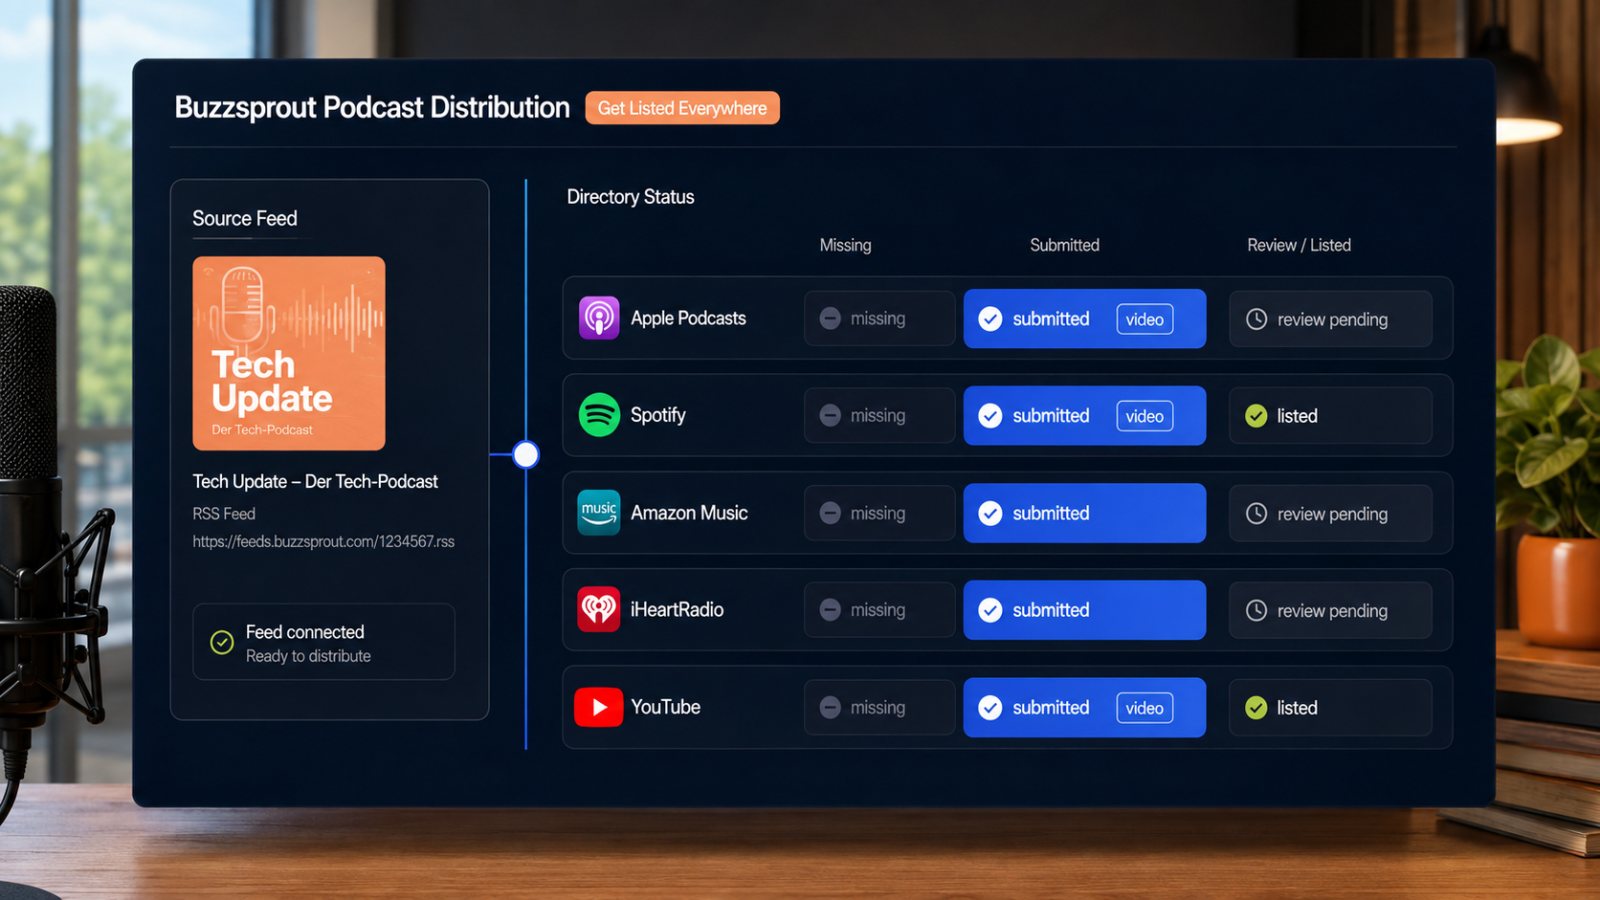The height and width of the screenshot is (900, 1600).
Task: Click 'review pending' text for iHeartRadio
Action: click(x=1332, y=611)
